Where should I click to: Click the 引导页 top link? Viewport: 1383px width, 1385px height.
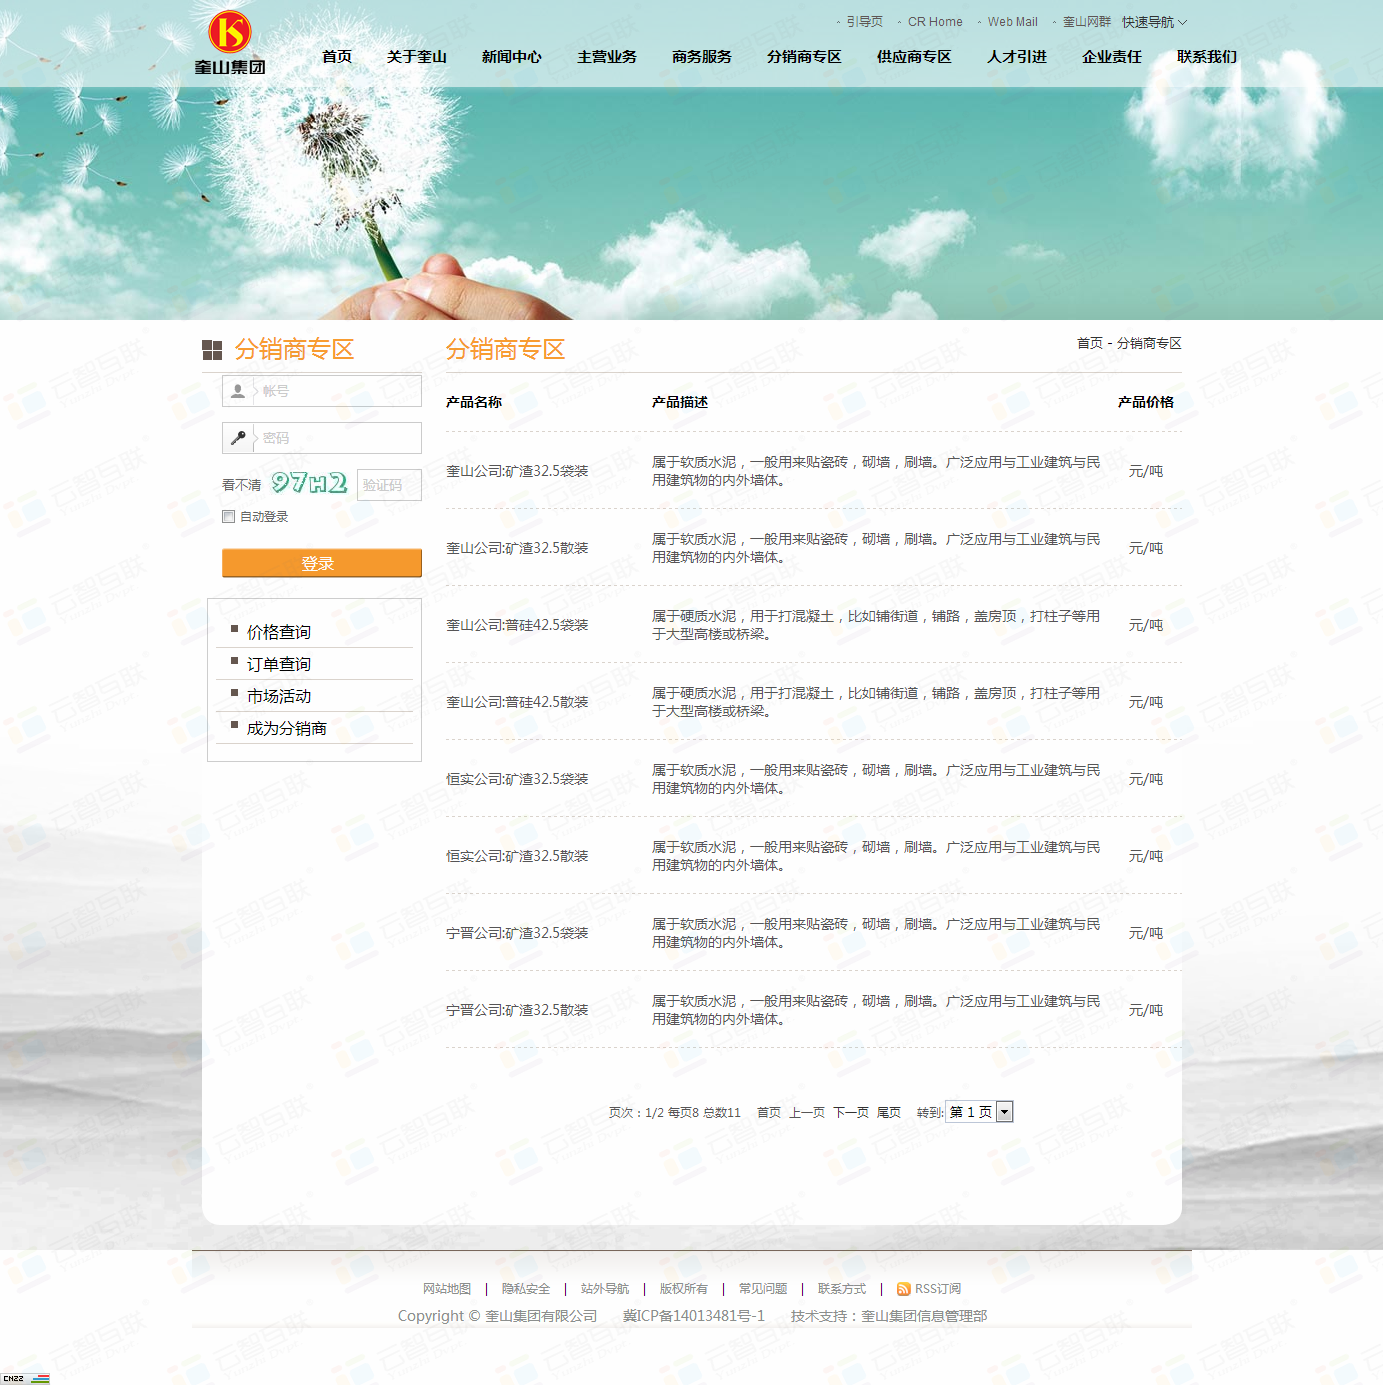pyautogui.click(x=864, y=22)
